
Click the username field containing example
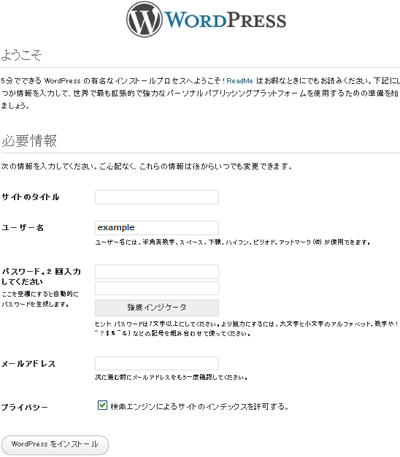[x=157, y=228]
